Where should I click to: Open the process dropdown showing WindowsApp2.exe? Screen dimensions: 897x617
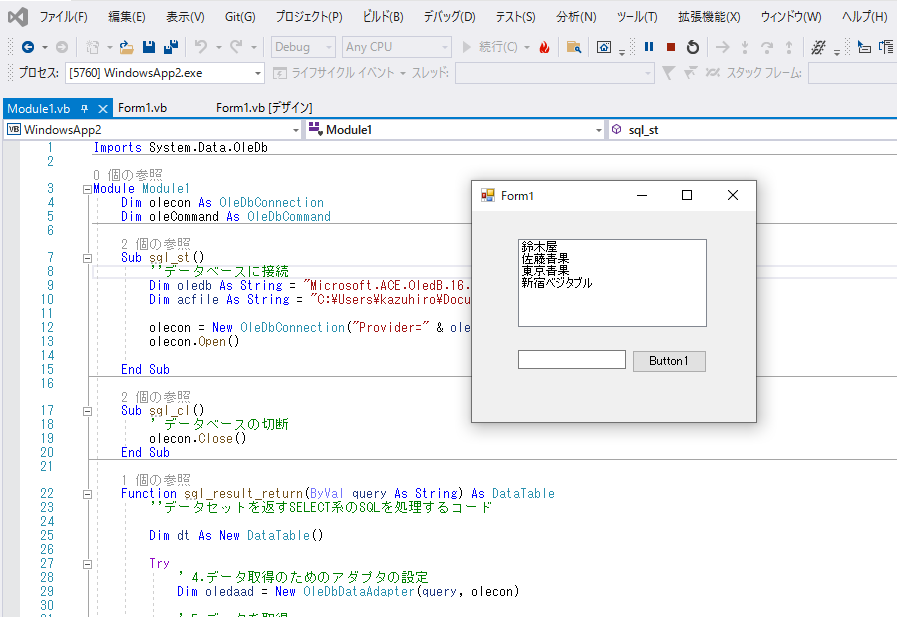tap(259, 73)
